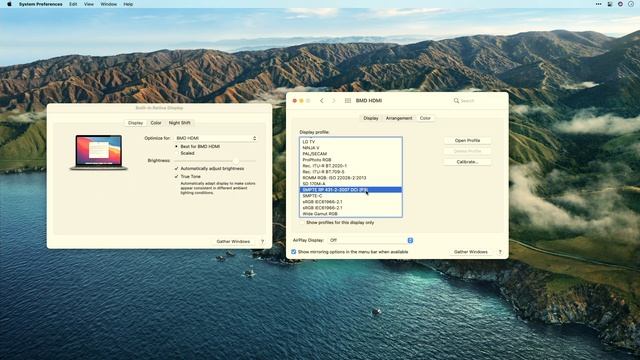
Task: Go back in BMD HDMI window
Action: (x=322, y=100)
